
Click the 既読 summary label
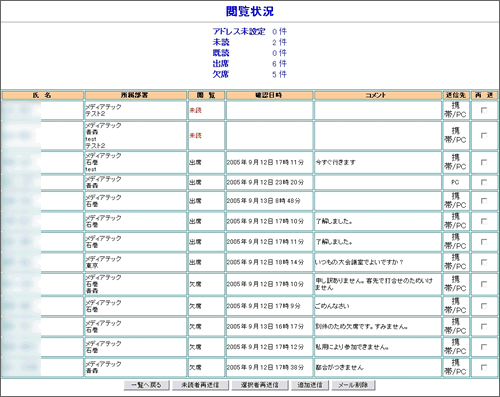tap(221, 53)
